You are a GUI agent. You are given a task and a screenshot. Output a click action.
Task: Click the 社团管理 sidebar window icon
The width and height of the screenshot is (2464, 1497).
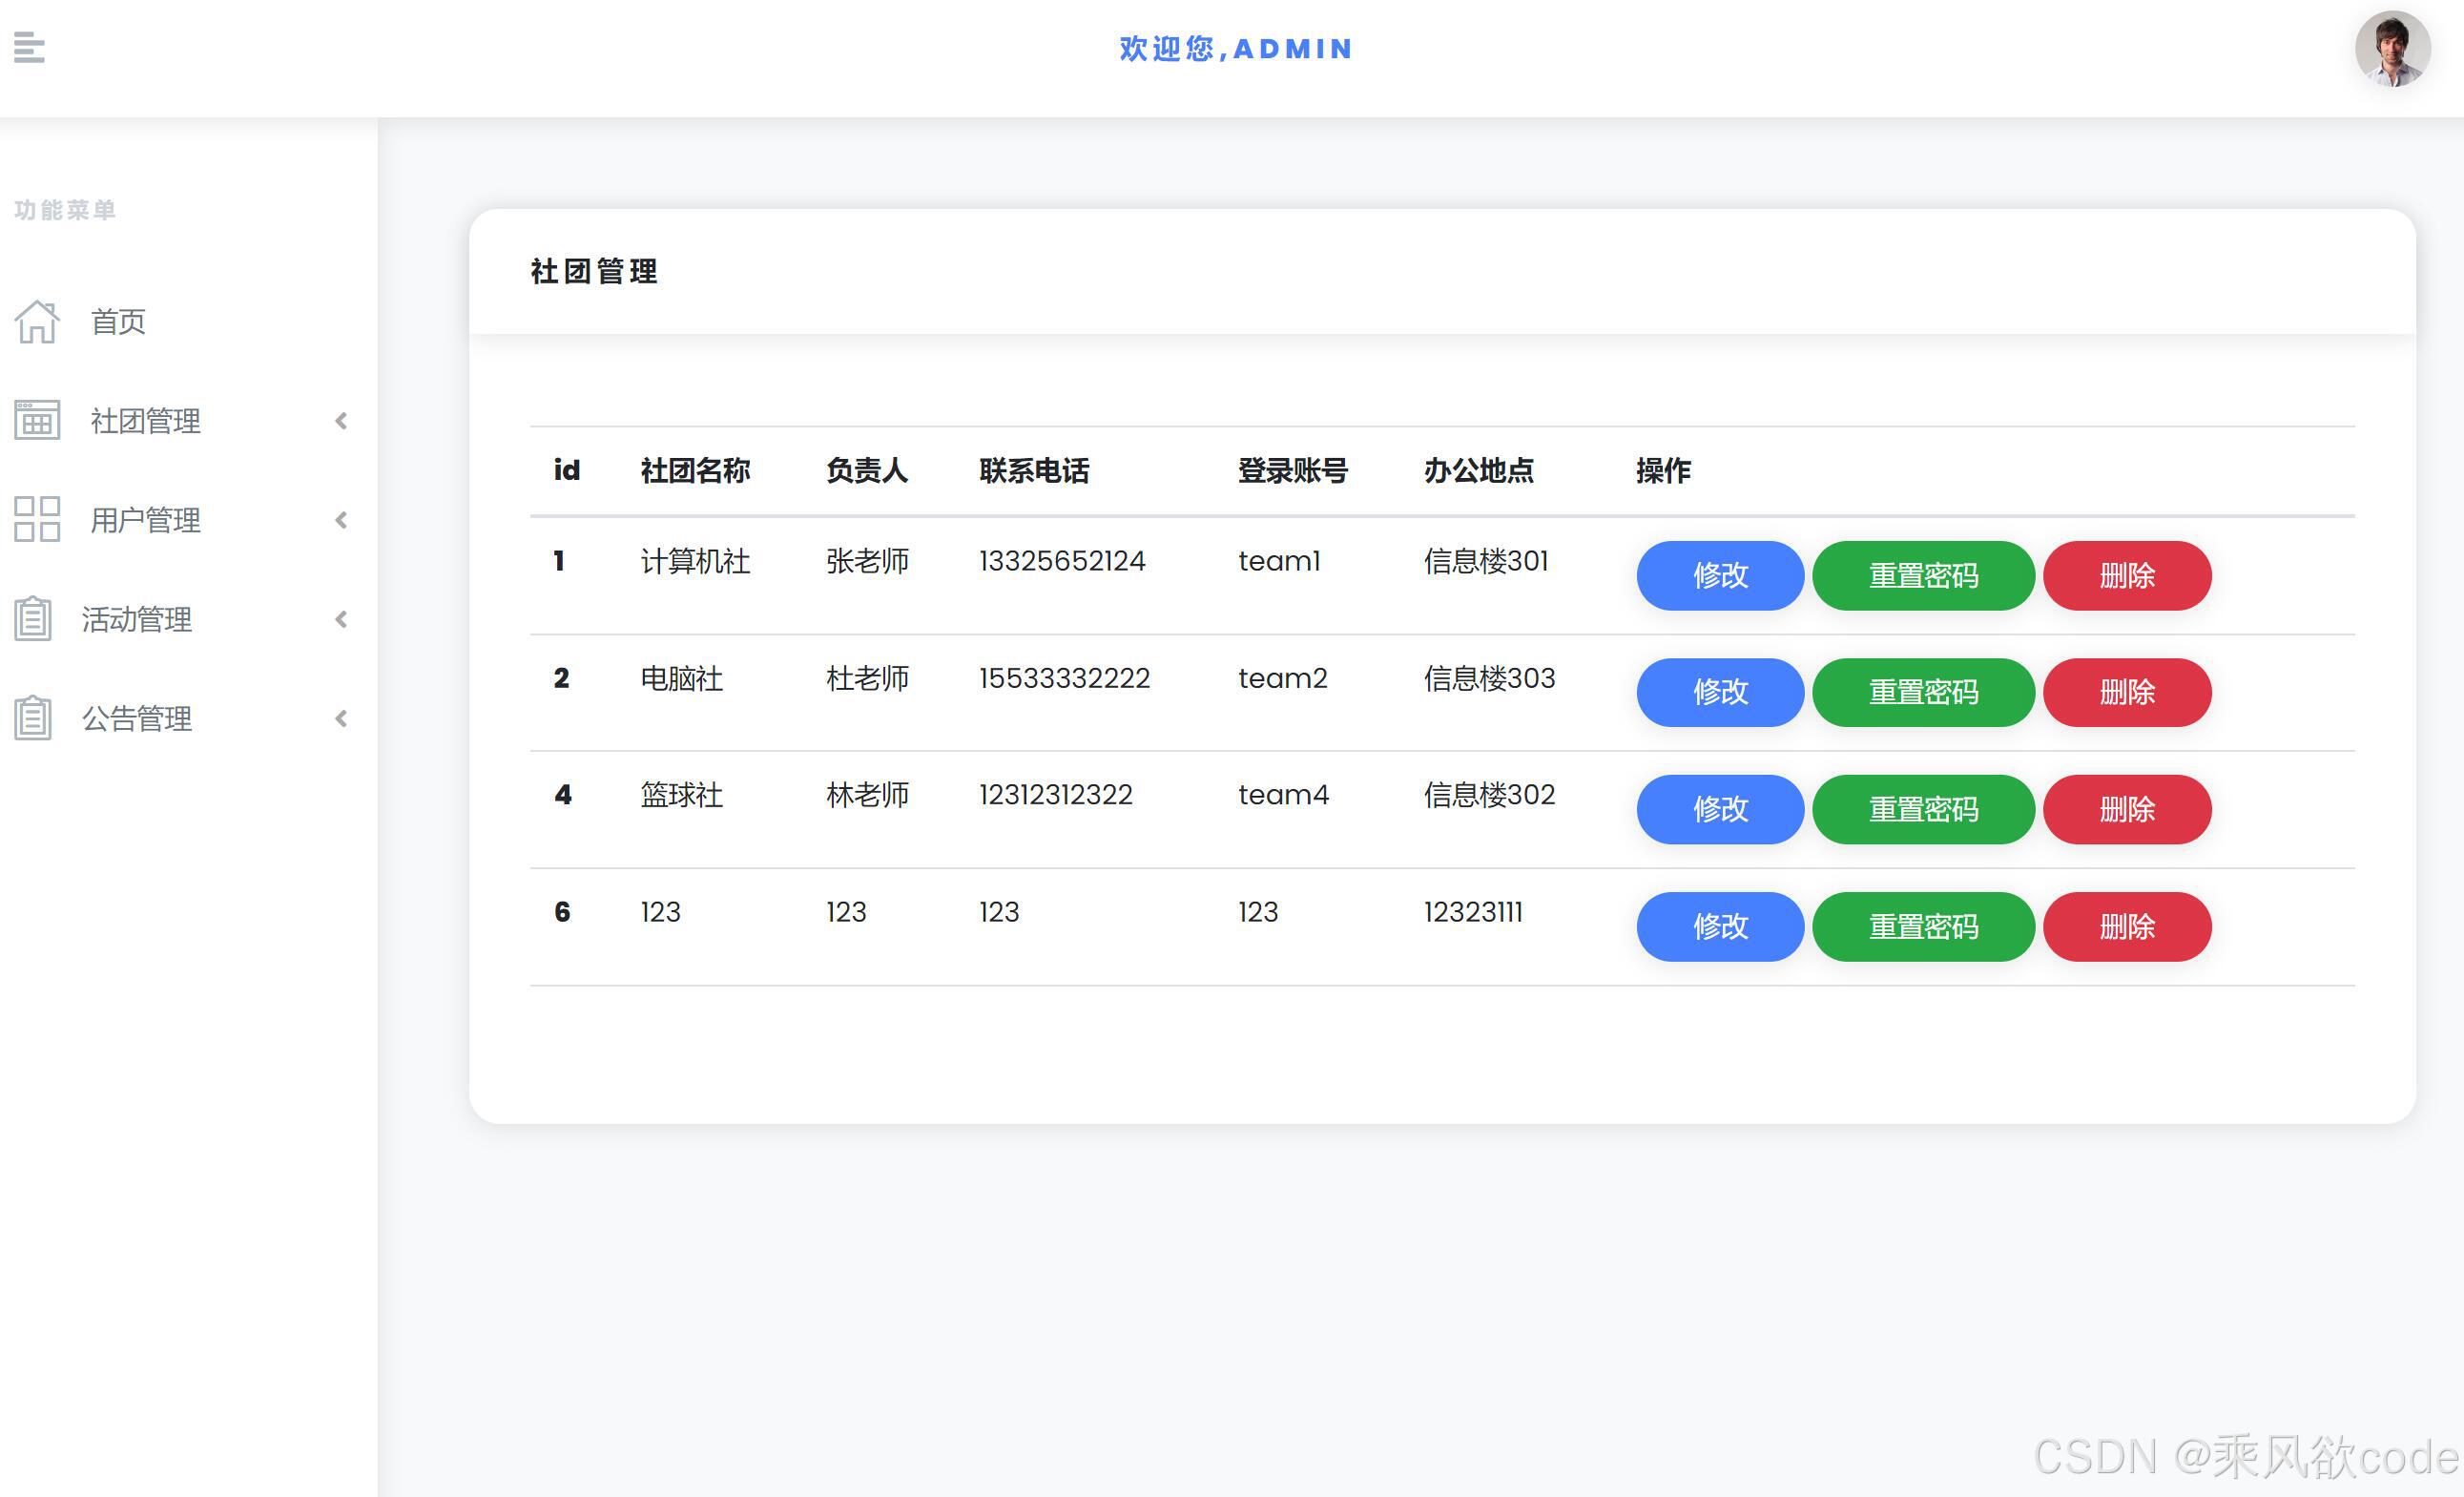[x=36, y=420]
